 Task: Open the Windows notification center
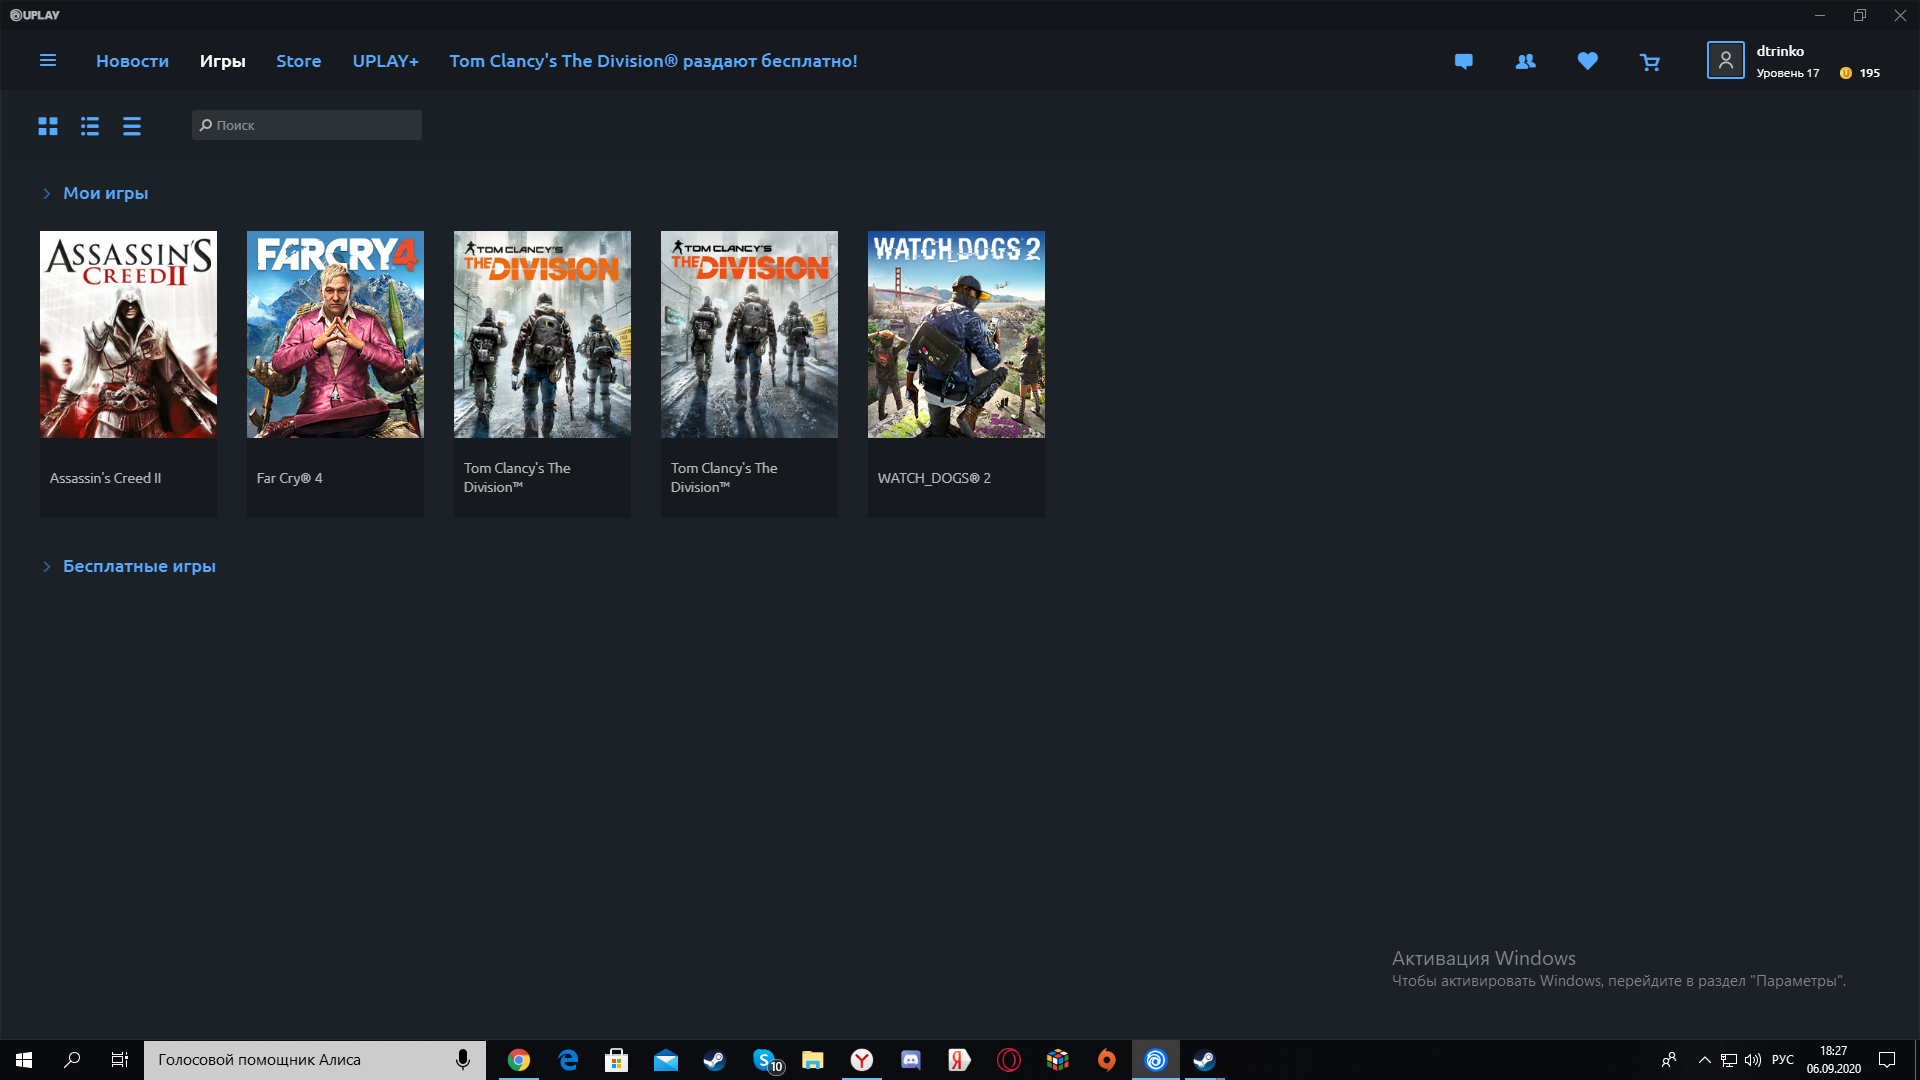pyautogui.click(x=1887, y=1060)
